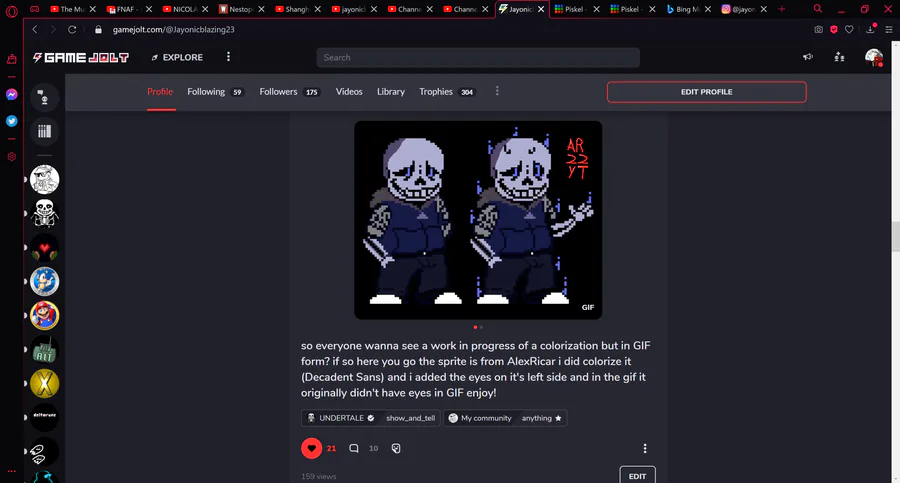Open Twitter in Opera sidebar
The width and height of the screenshot is (900, 483).
[11, 121]
